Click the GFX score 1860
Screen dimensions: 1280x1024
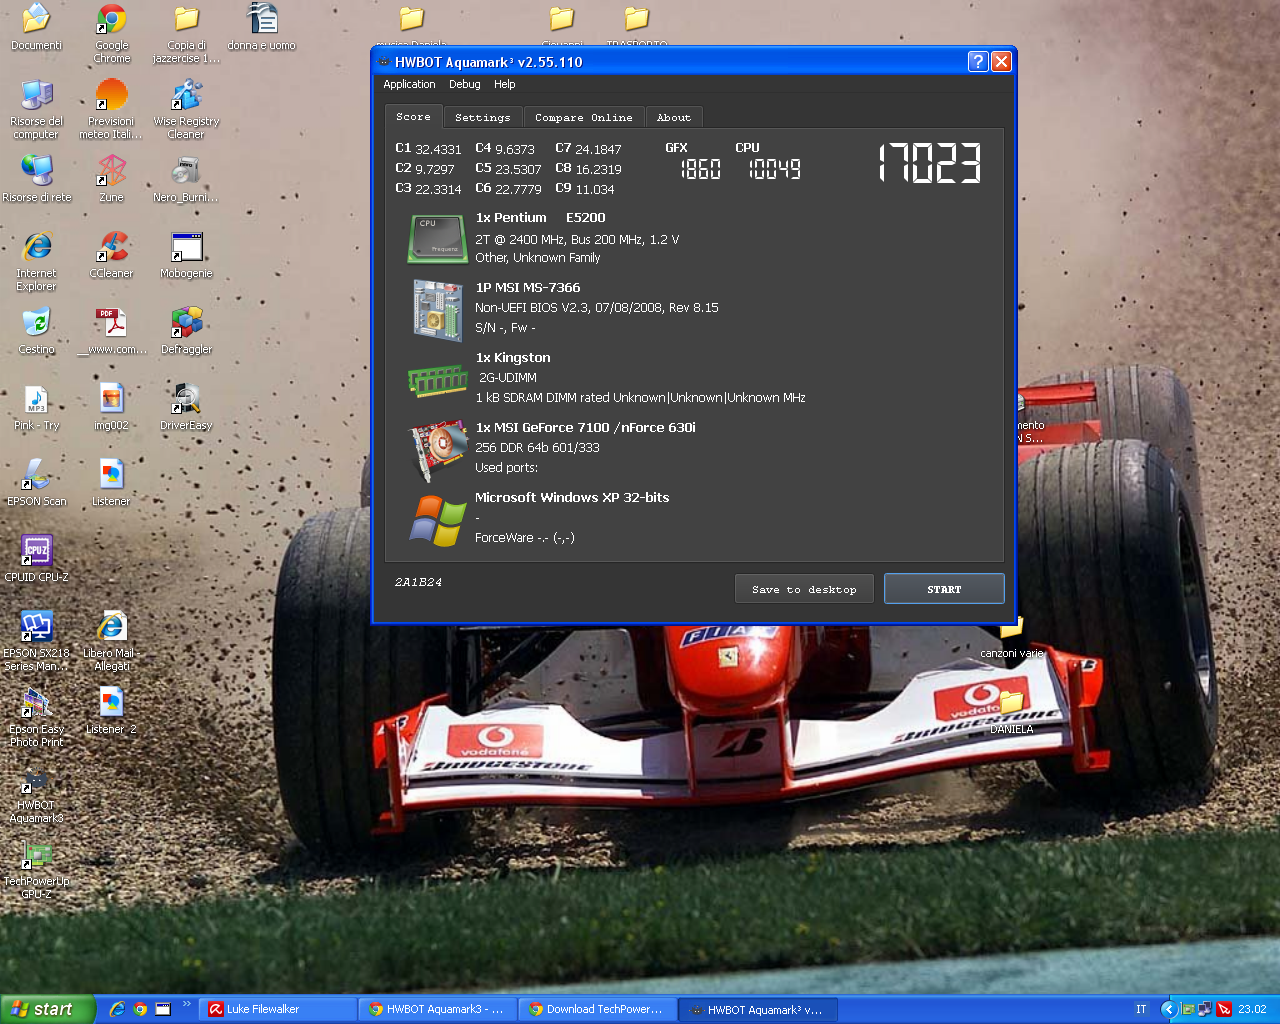pyautogui.click(x=700, y=169)
